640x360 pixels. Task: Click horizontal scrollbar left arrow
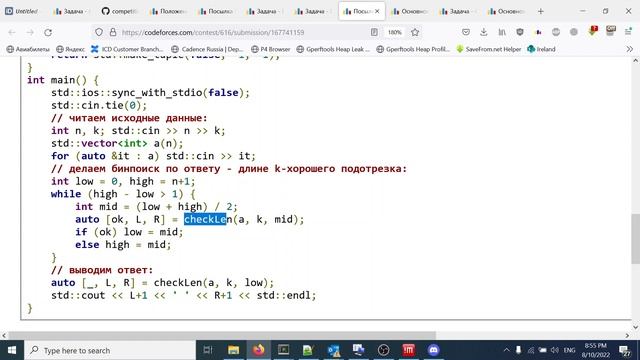[x=4, y=336]
